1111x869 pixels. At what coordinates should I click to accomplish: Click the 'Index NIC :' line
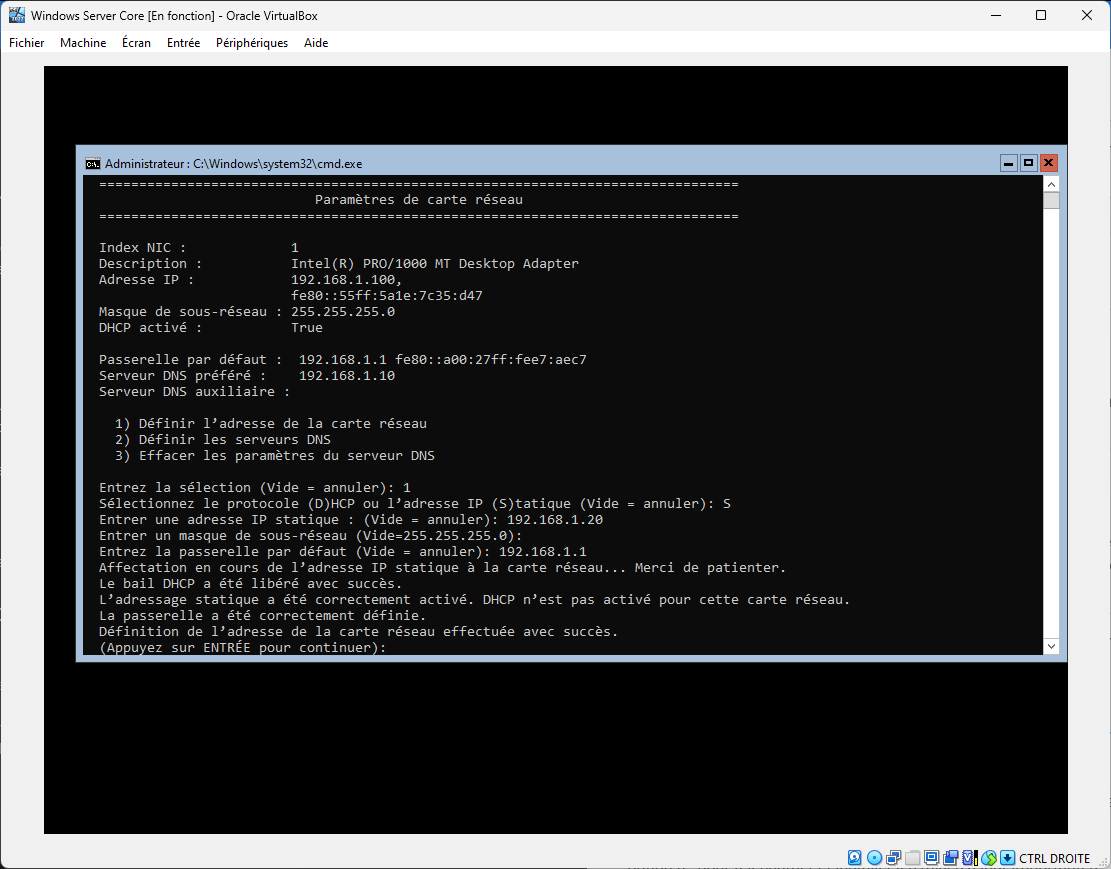coord(198,247)
